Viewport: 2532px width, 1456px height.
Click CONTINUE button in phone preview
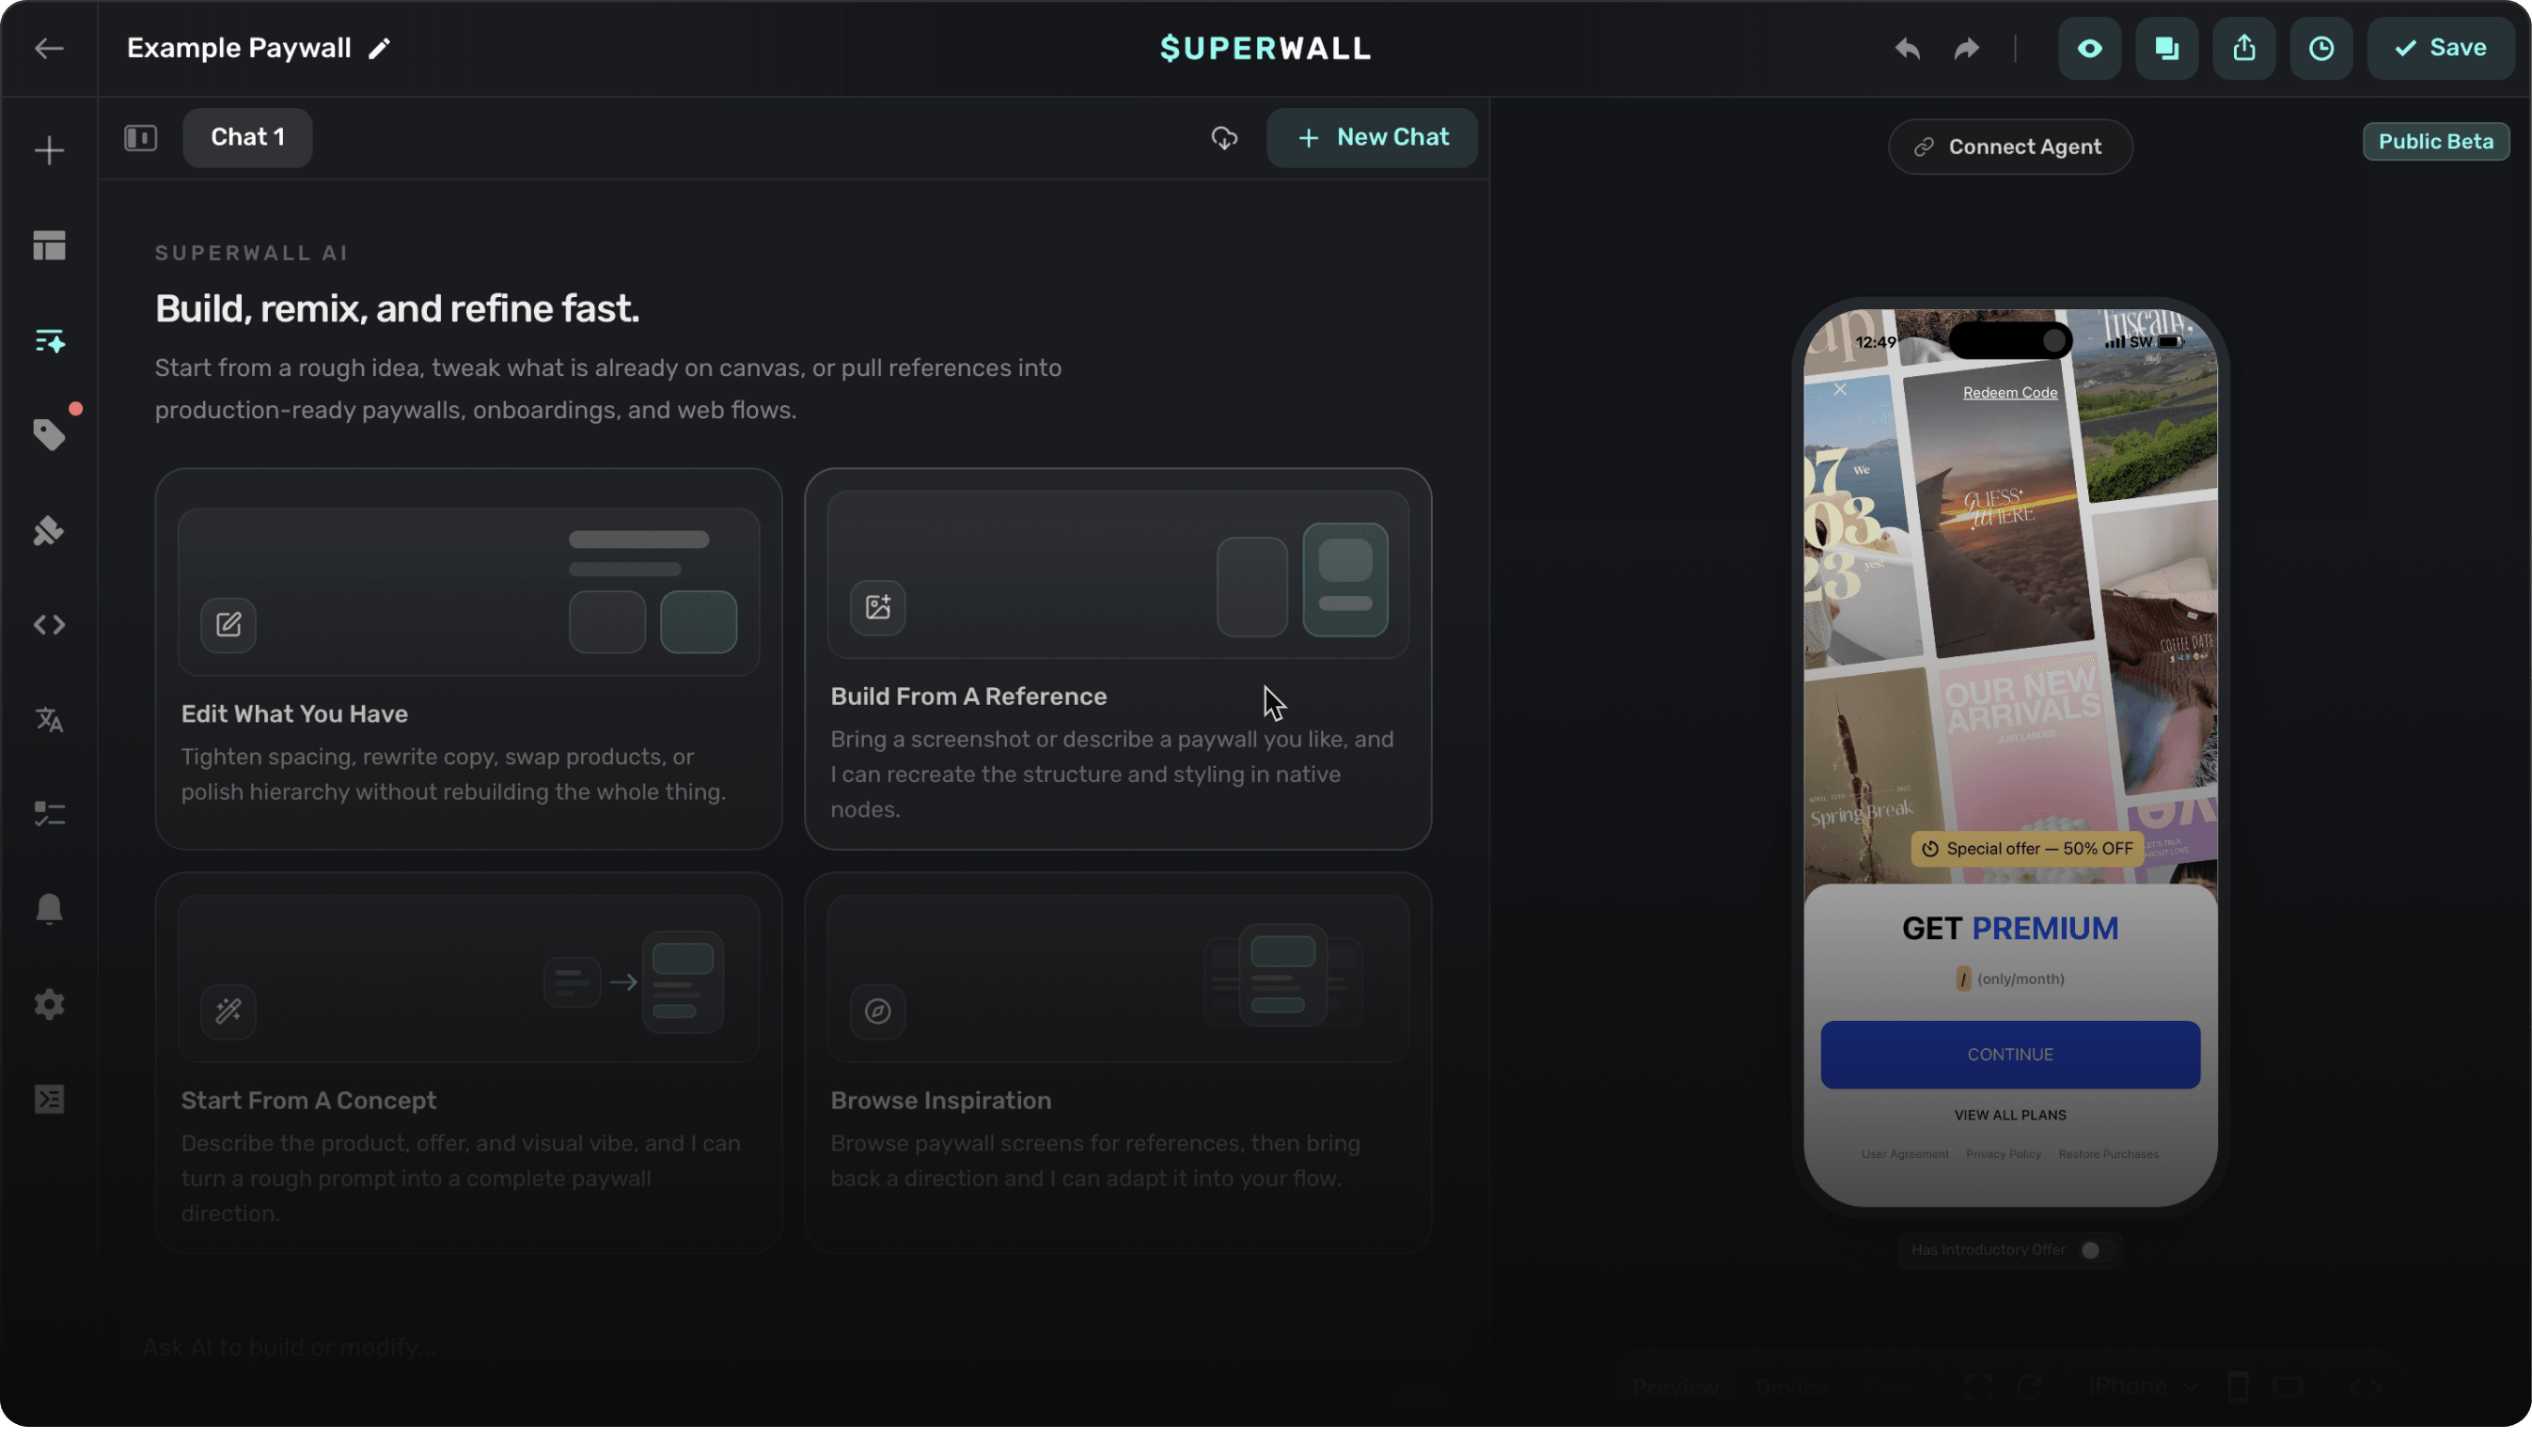2009,1055
